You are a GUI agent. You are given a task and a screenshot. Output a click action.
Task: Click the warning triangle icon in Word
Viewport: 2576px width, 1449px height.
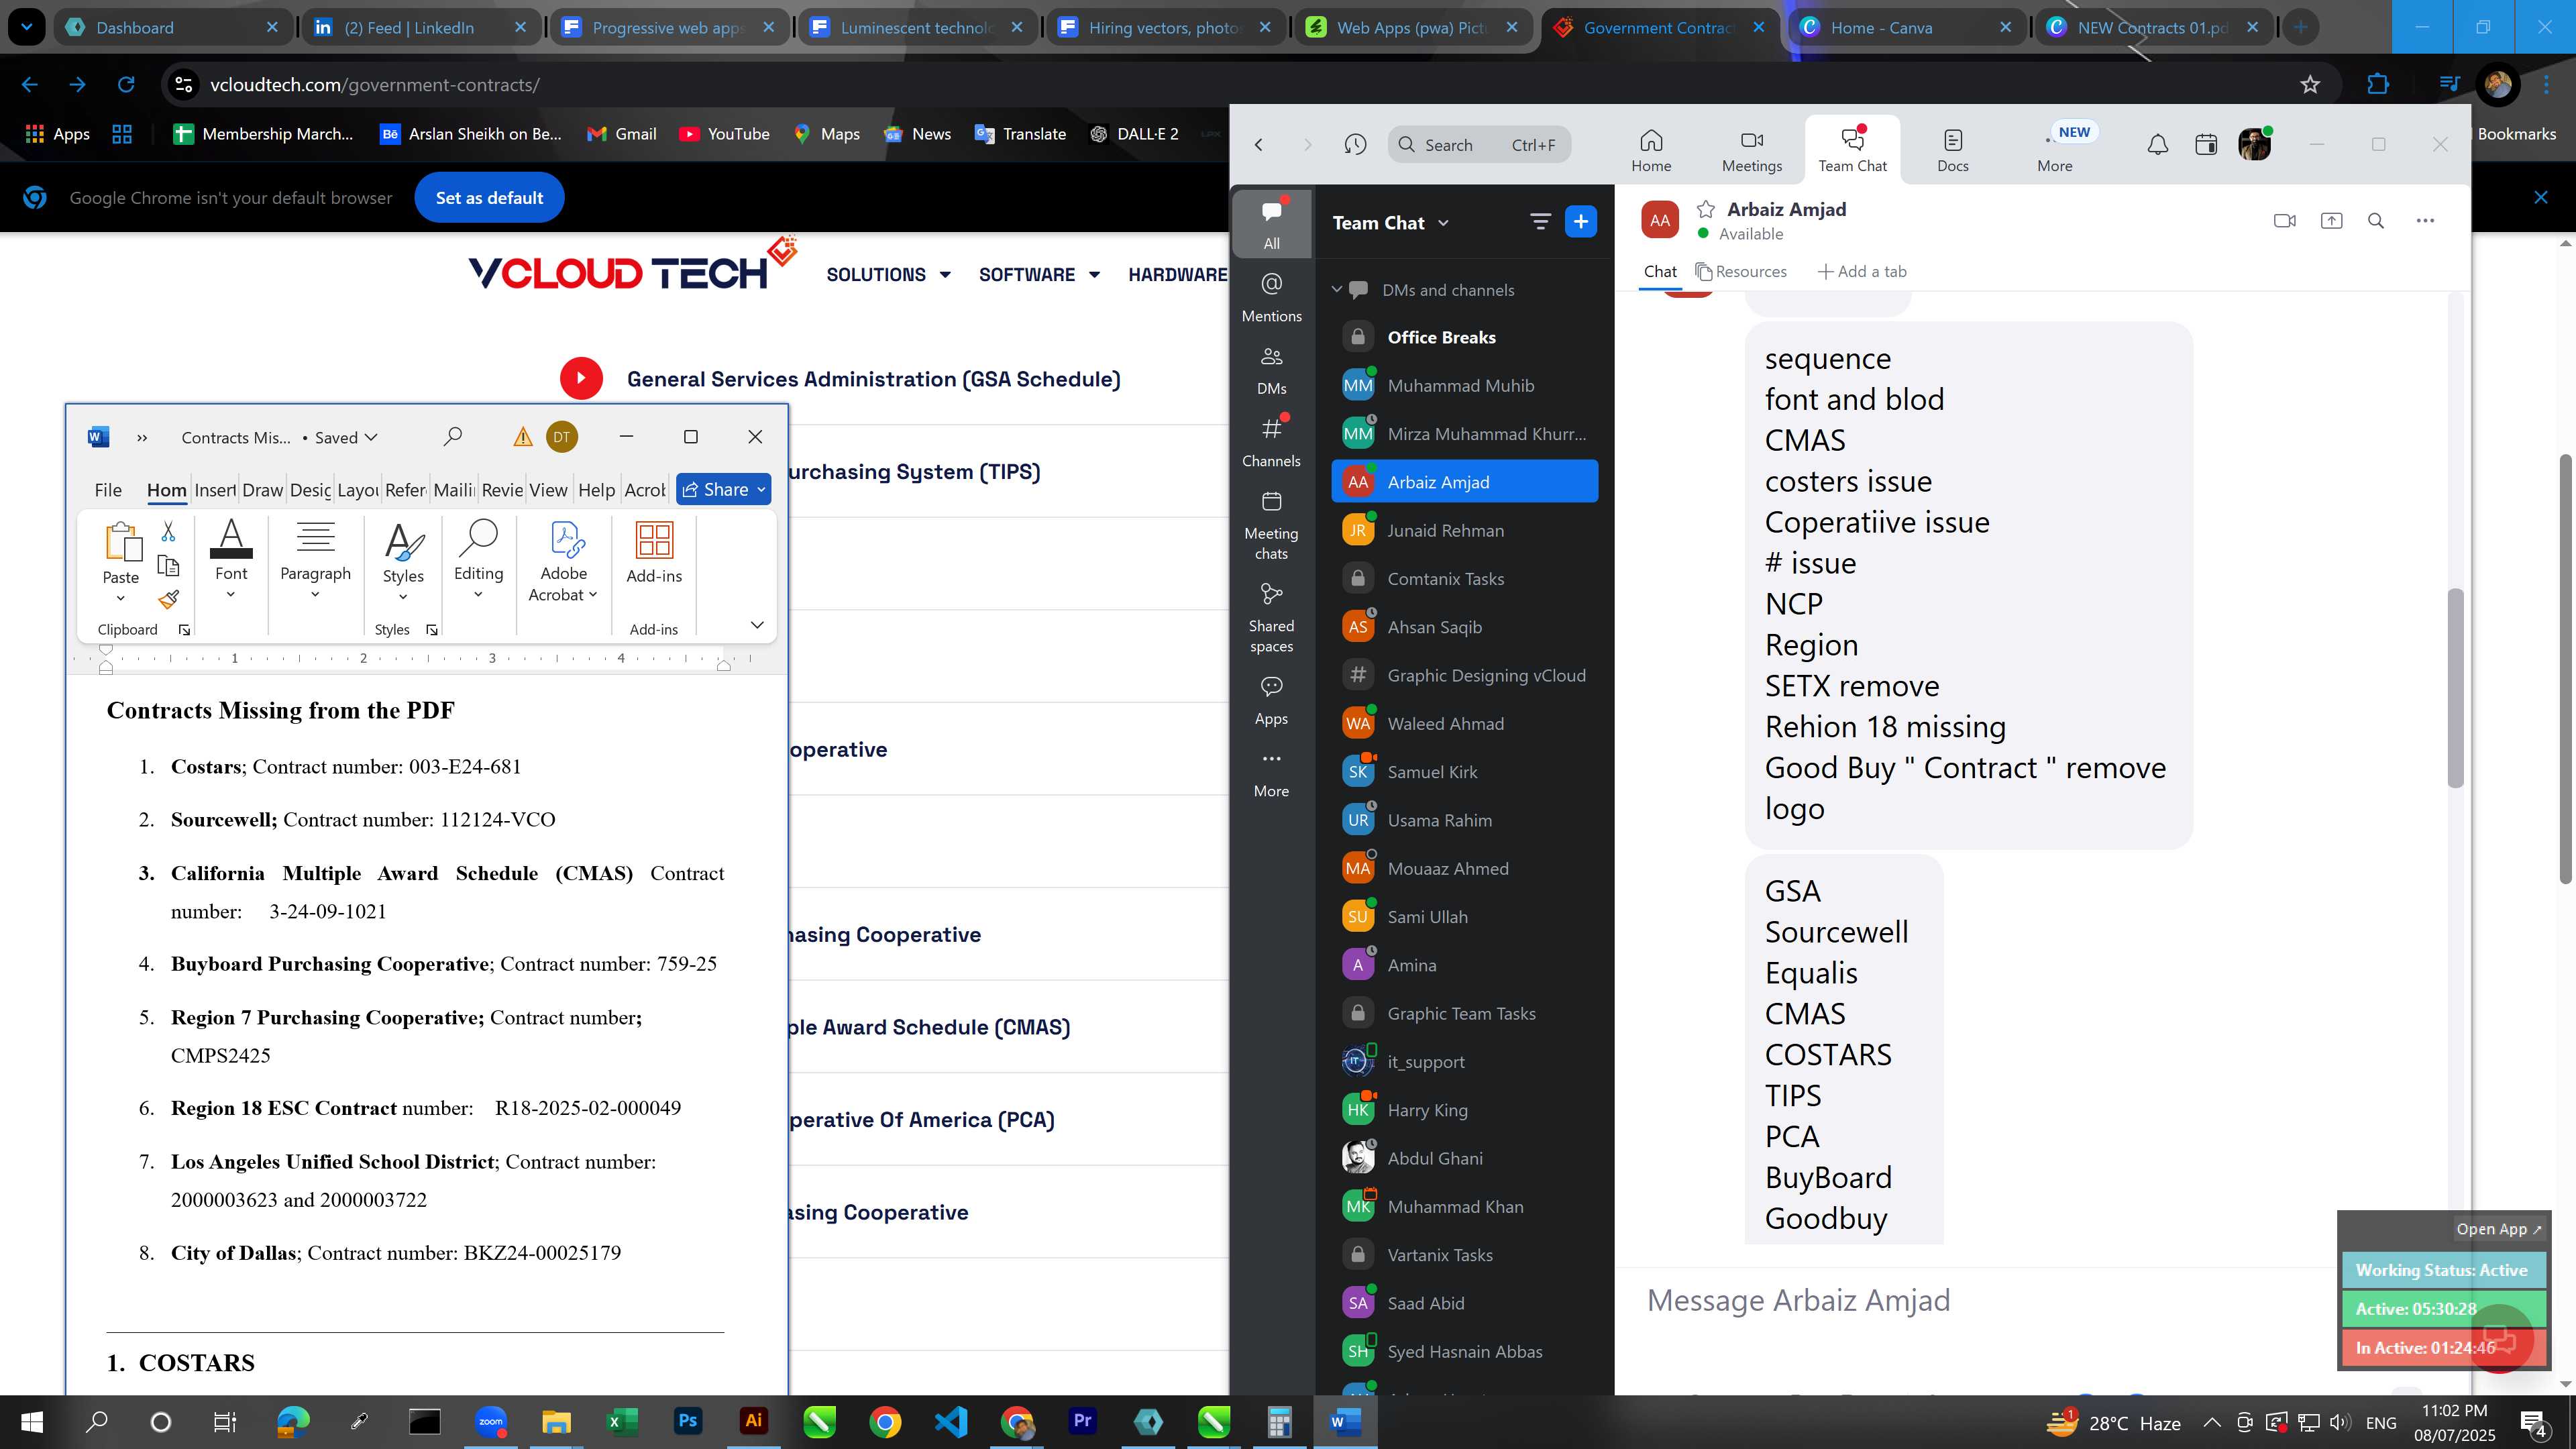pyautogui.click(x=522, y=437)
